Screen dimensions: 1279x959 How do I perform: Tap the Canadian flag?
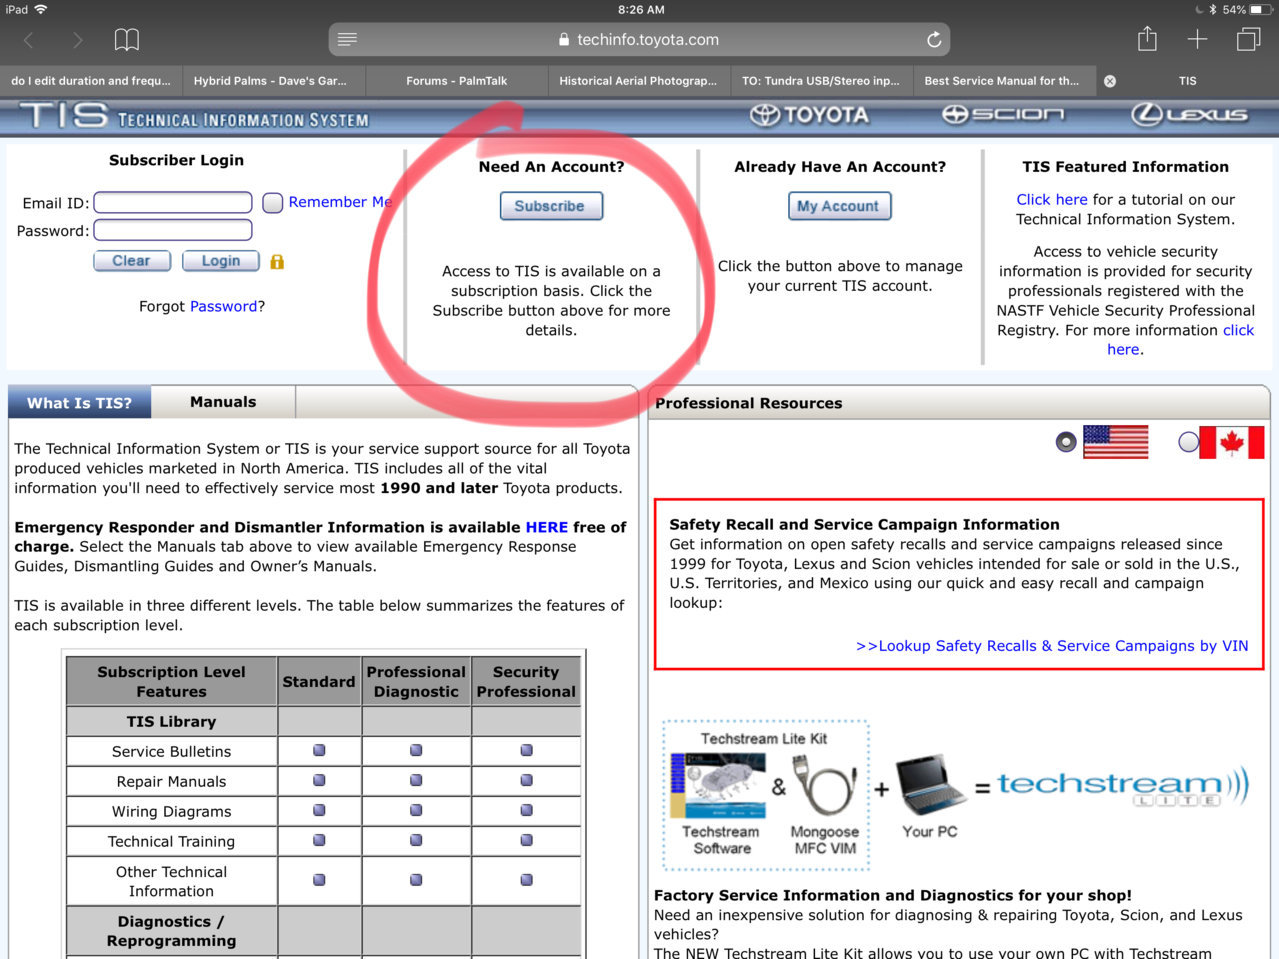point(1232,441)
